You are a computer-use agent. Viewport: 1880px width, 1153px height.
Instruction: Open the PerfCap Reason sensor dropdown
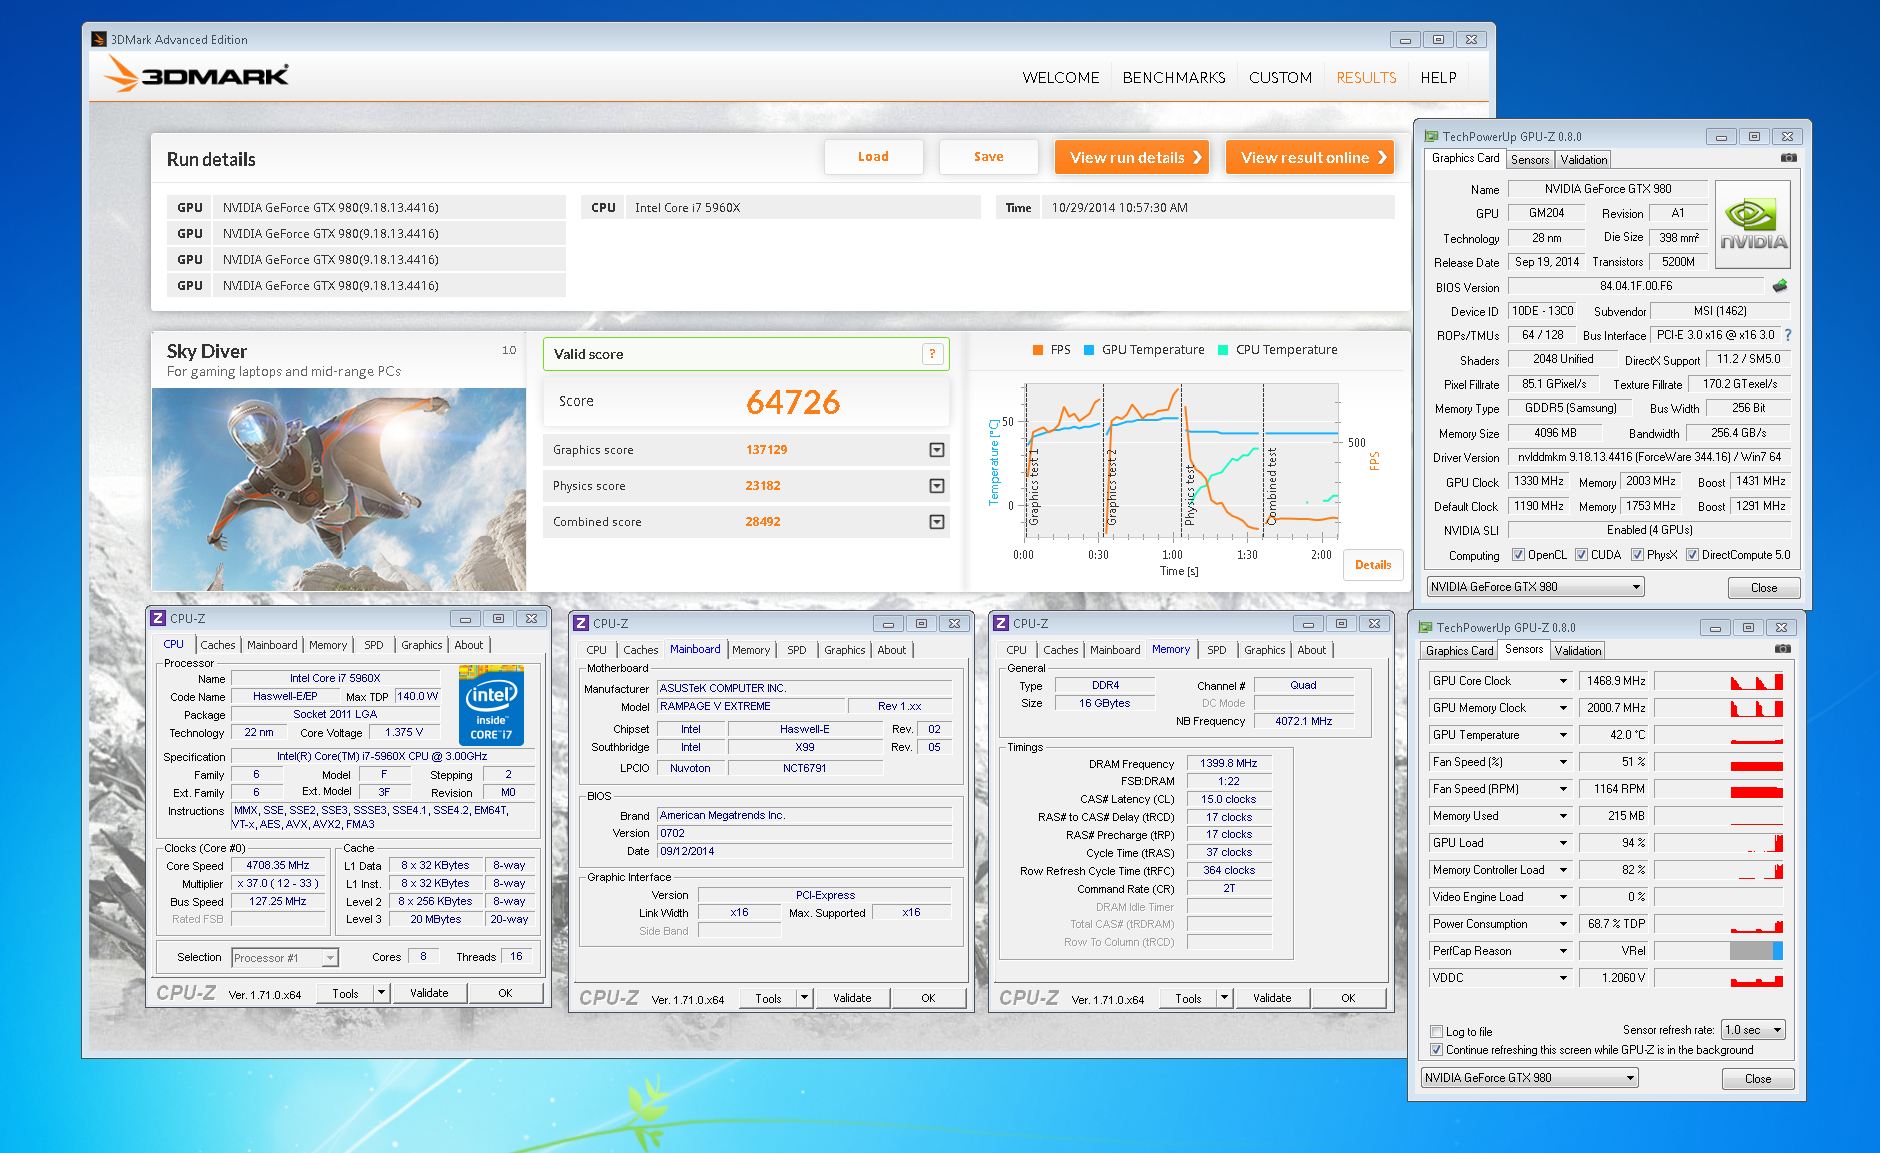coord(1563,951)
